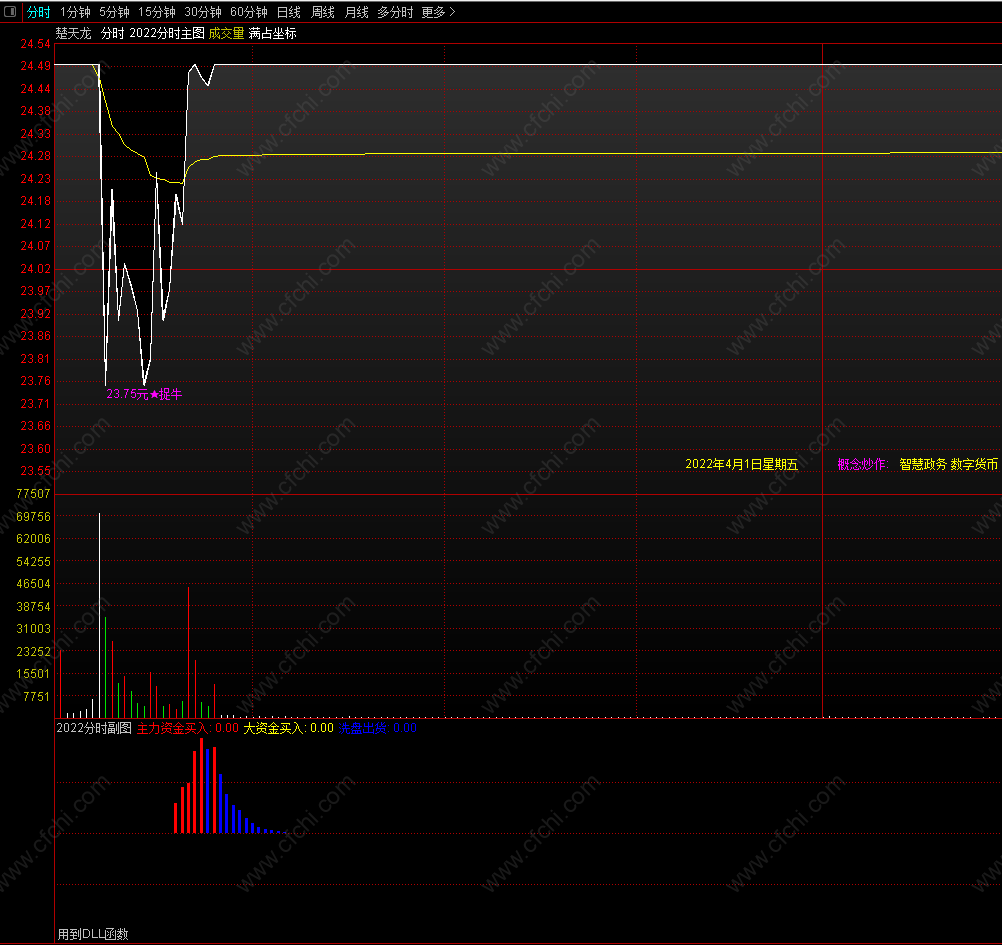Click the 数字货币 concept text

coord(974,465)
